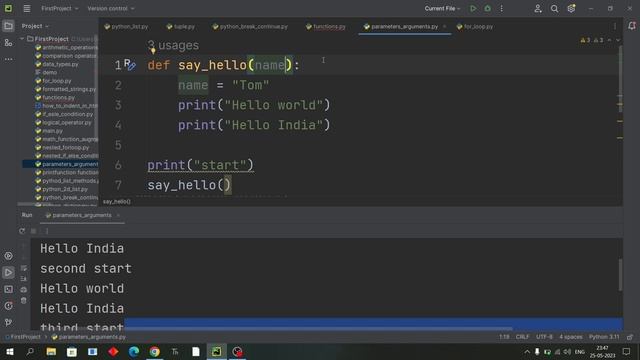Viewport: 640px width, 360px height.
Task: Click the weak warnings count indicator
Action: pos(598,40)
